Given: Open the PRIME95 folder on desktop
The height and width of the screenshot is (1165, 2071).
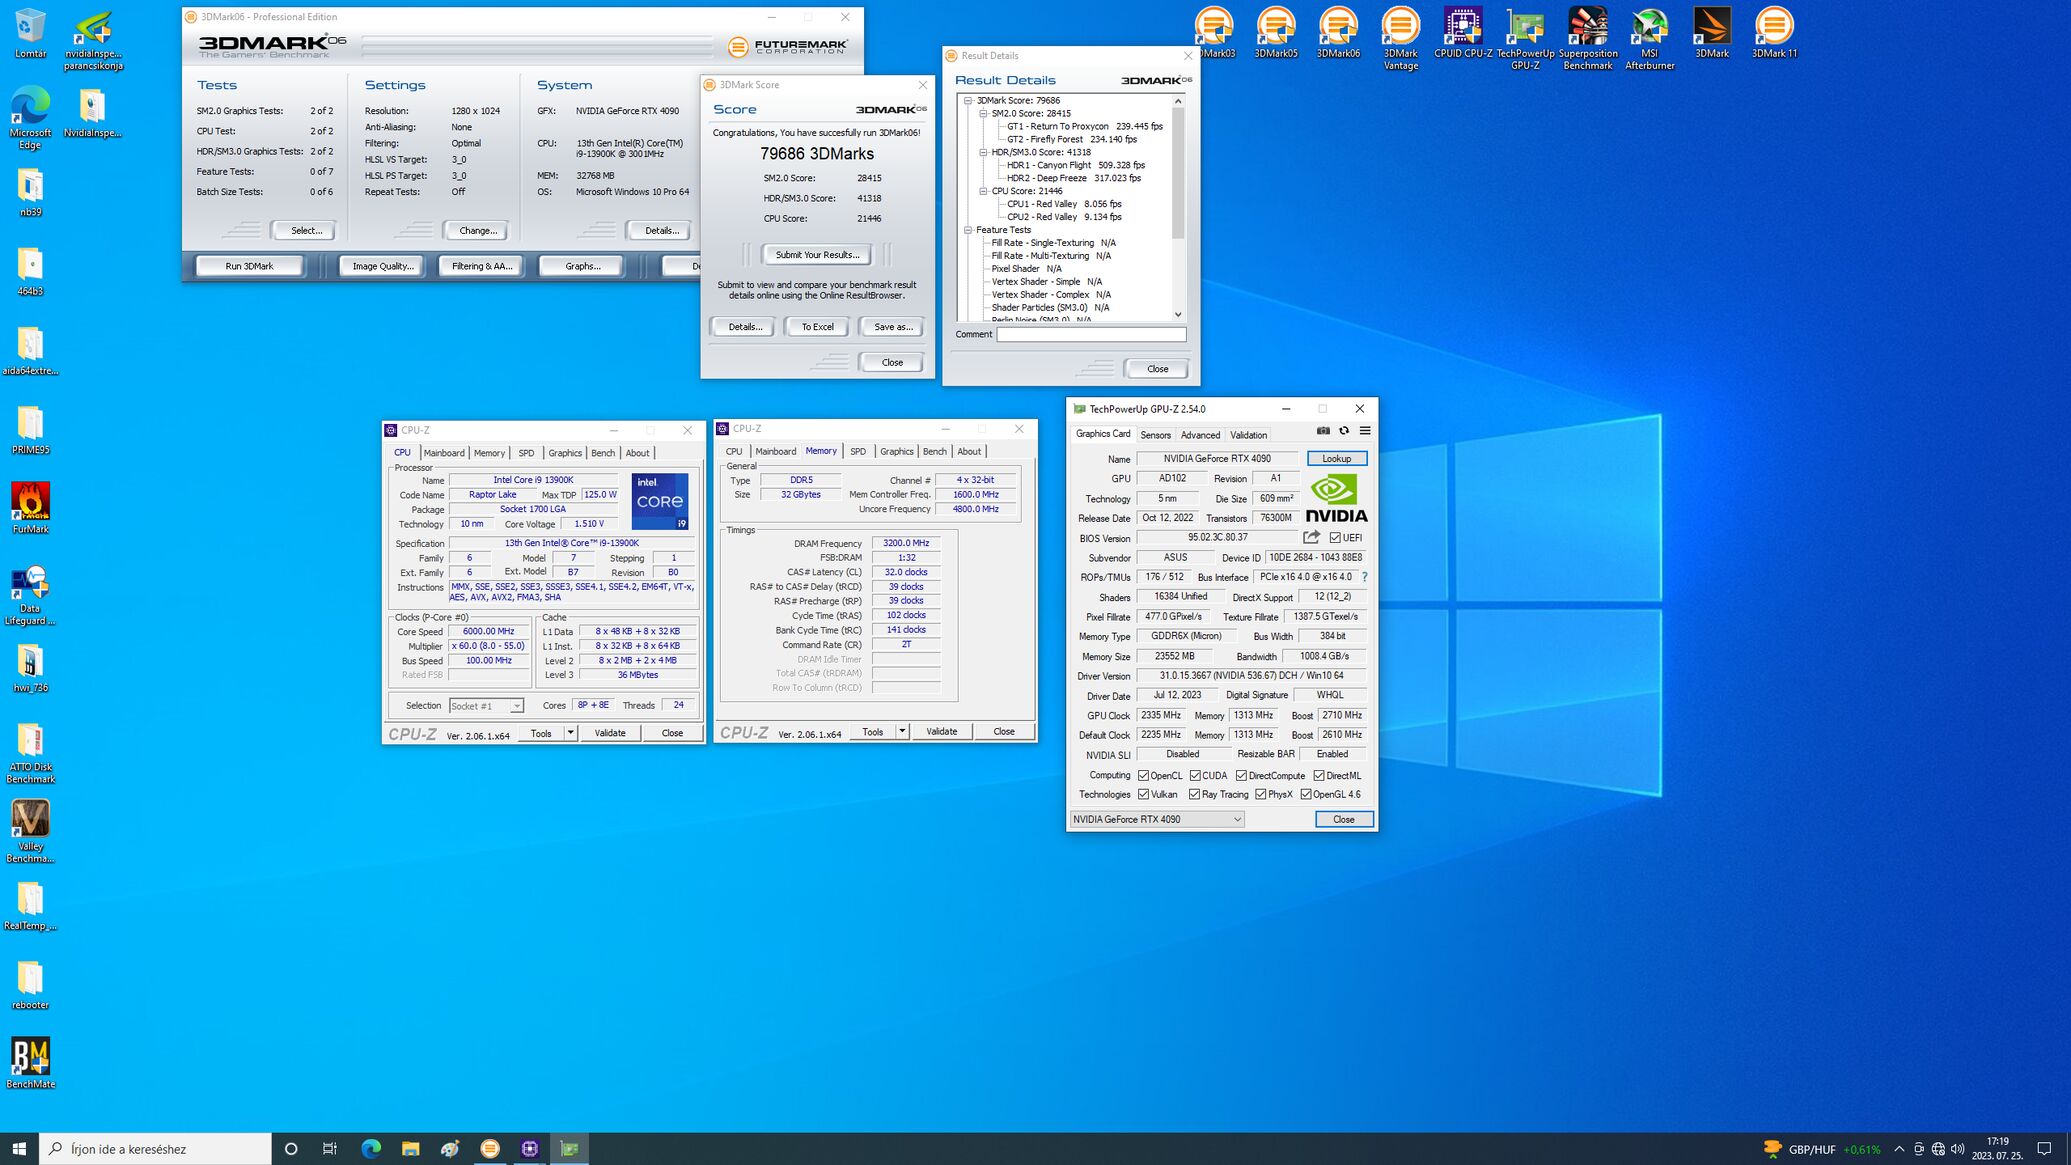Looking at the screenshot, I should (30, 428).
